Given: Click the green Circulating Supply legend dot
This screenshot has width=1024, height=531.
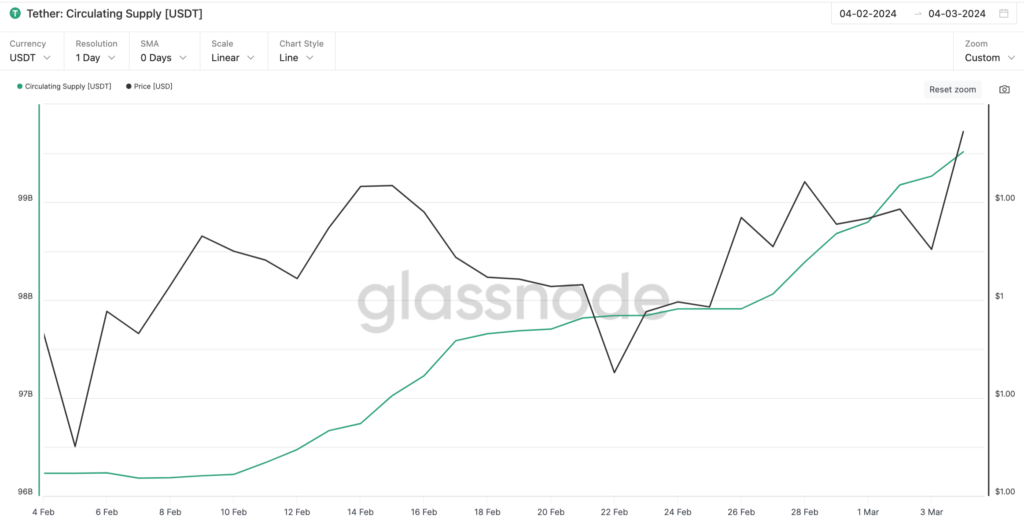Looking at the screenshot, I should [19, 87].
